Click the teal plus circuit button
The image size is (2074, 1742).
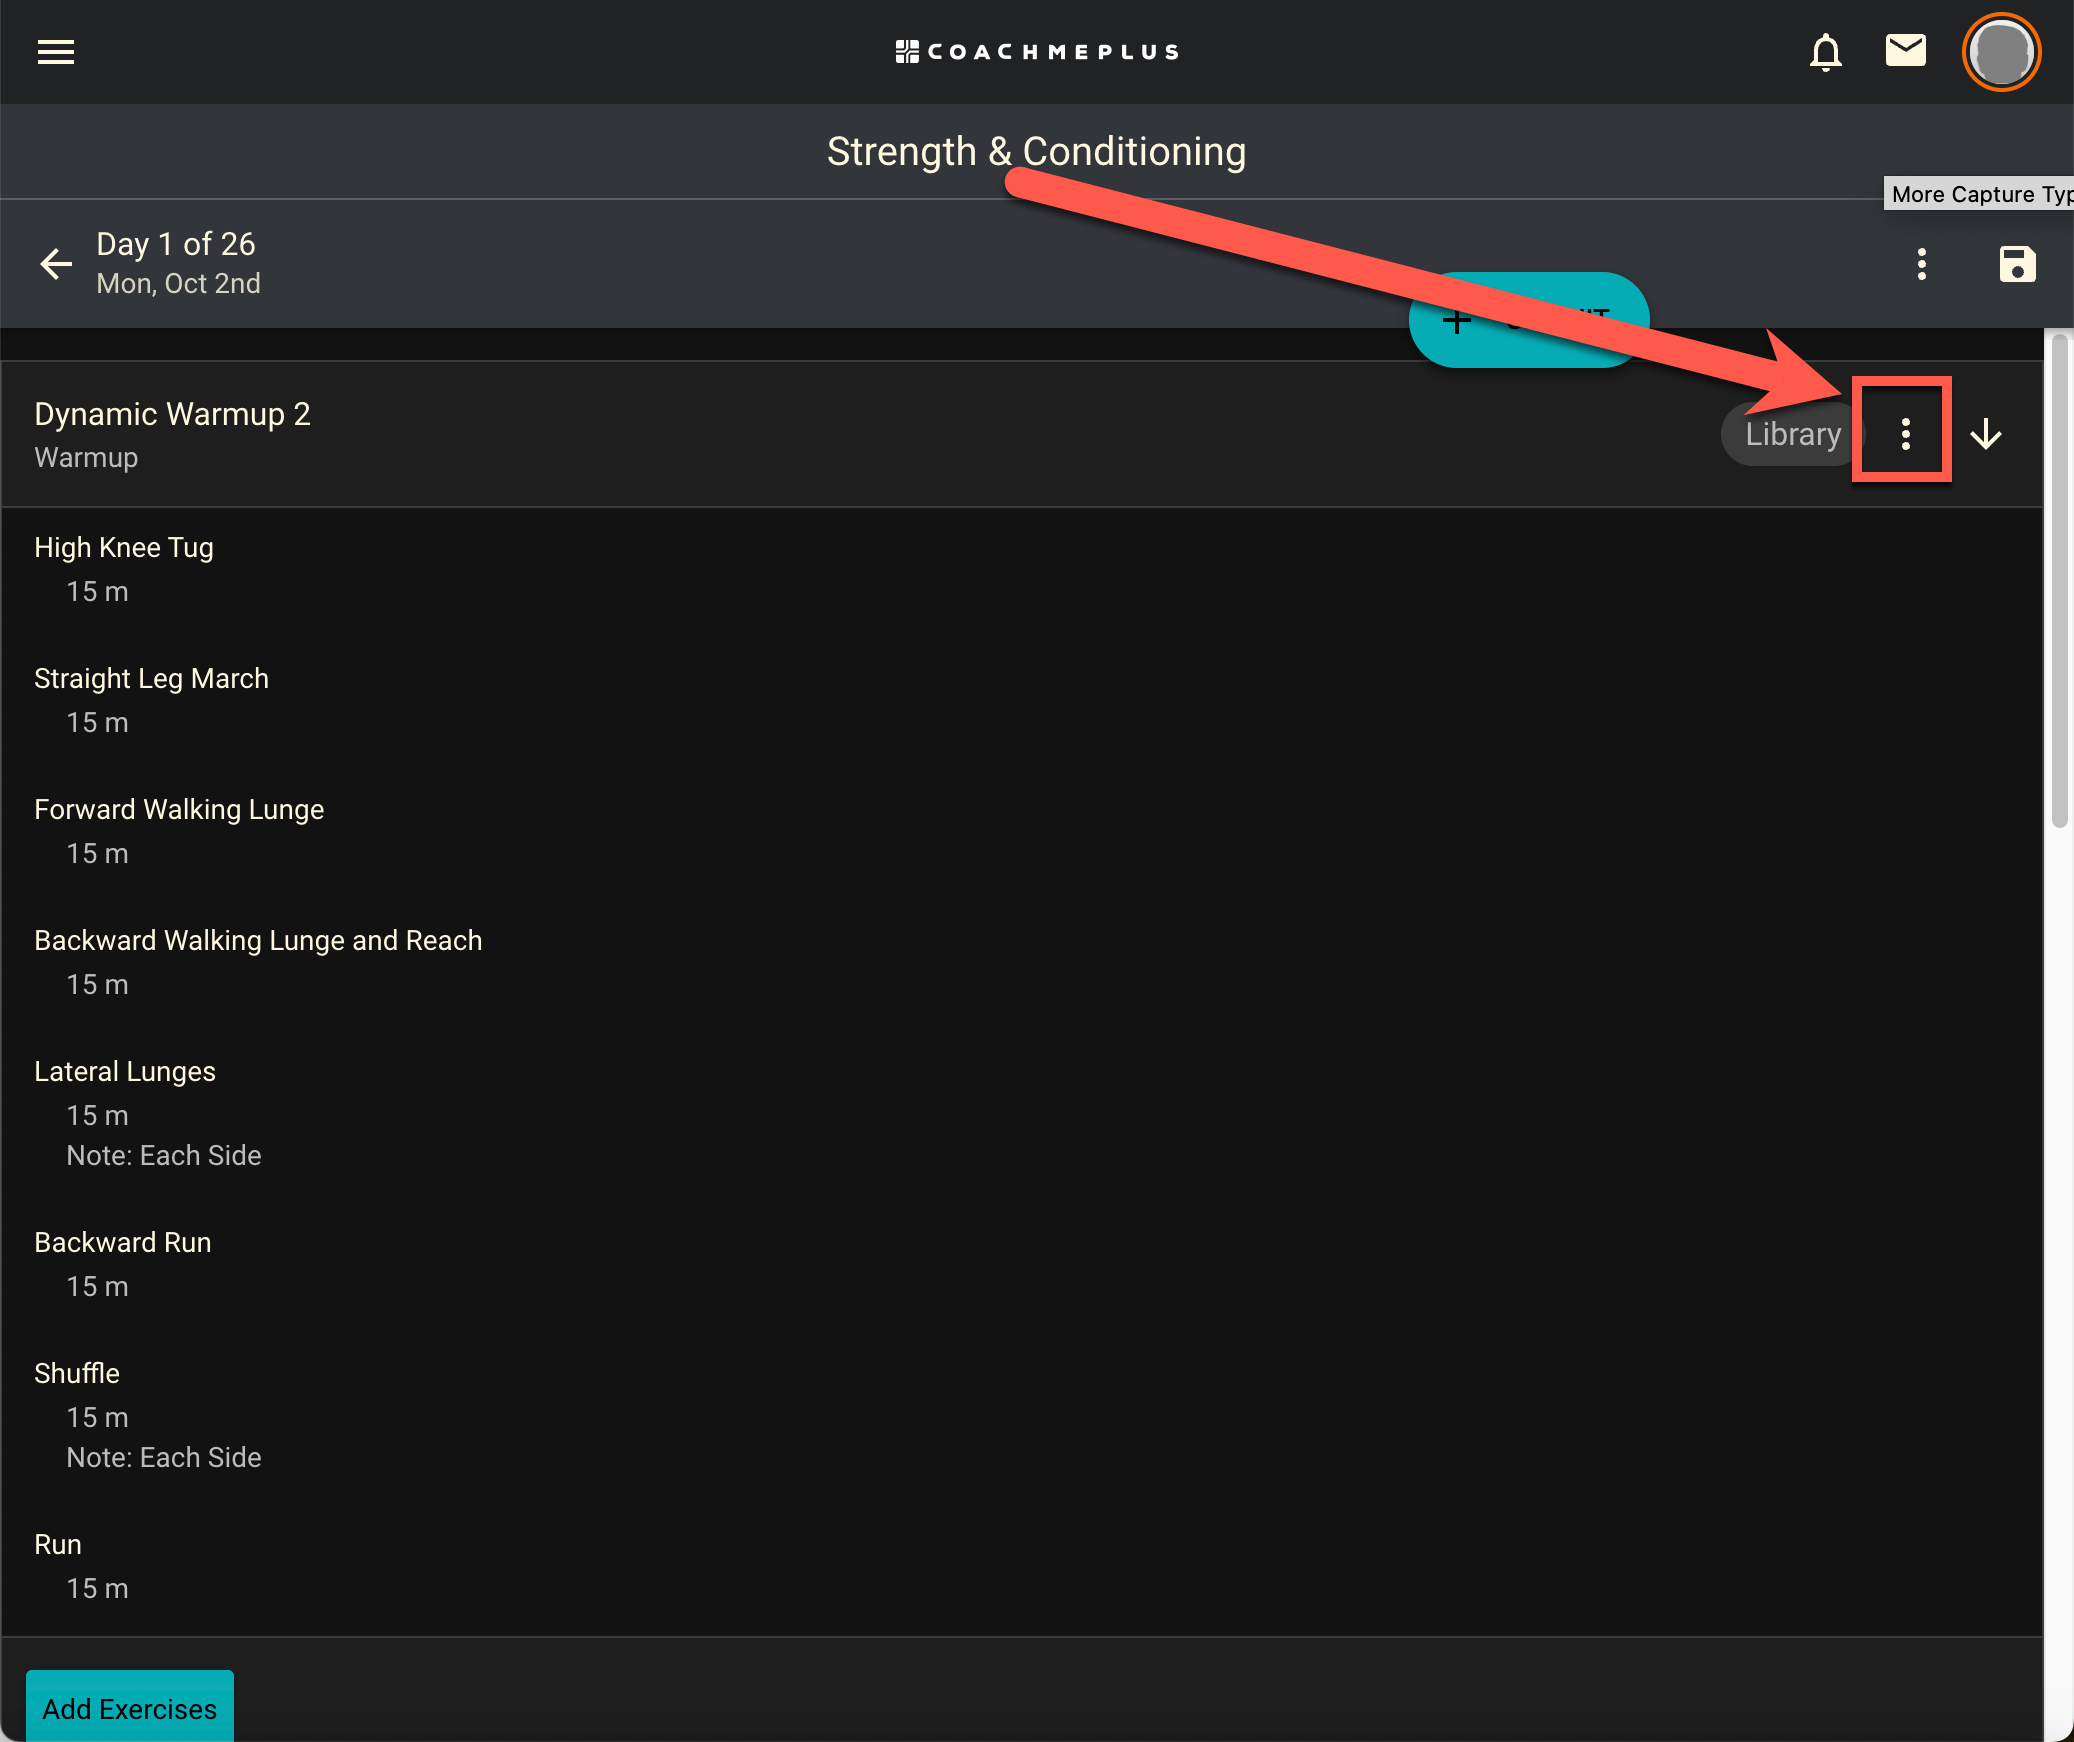click(x=1528, y=320)
